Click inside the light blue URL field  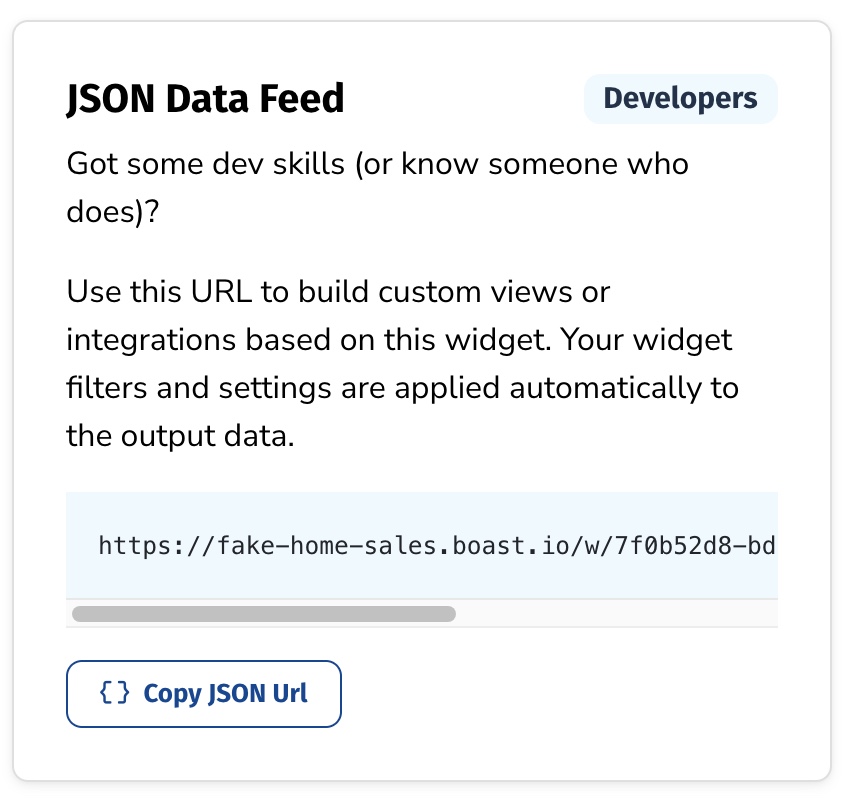[420, 546]
